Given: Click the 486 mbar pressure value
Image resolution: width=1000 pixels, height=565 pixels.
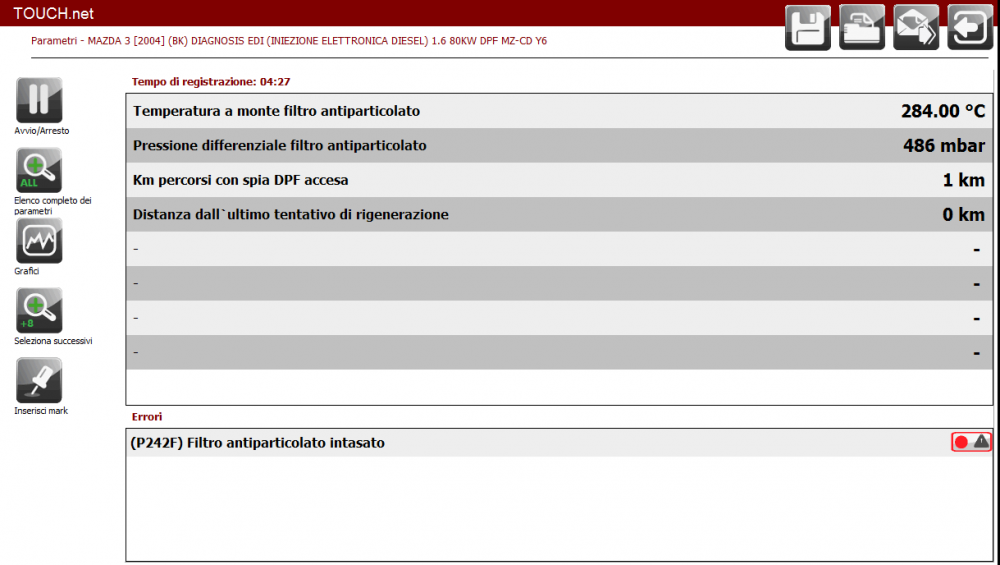Looking at the screenshot, I should 944,145.
